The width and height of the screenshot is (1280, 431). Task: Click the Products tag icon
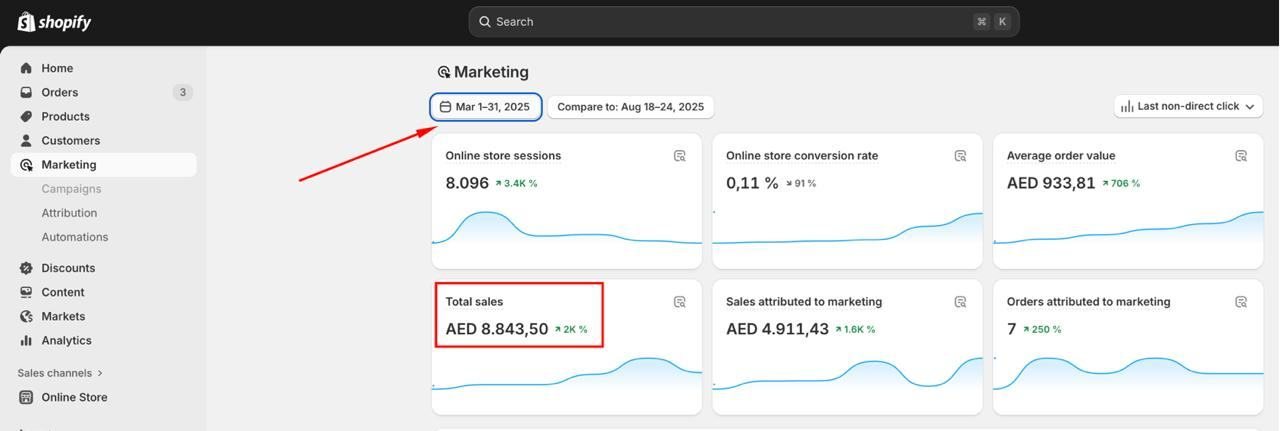[x=26, y=116]
